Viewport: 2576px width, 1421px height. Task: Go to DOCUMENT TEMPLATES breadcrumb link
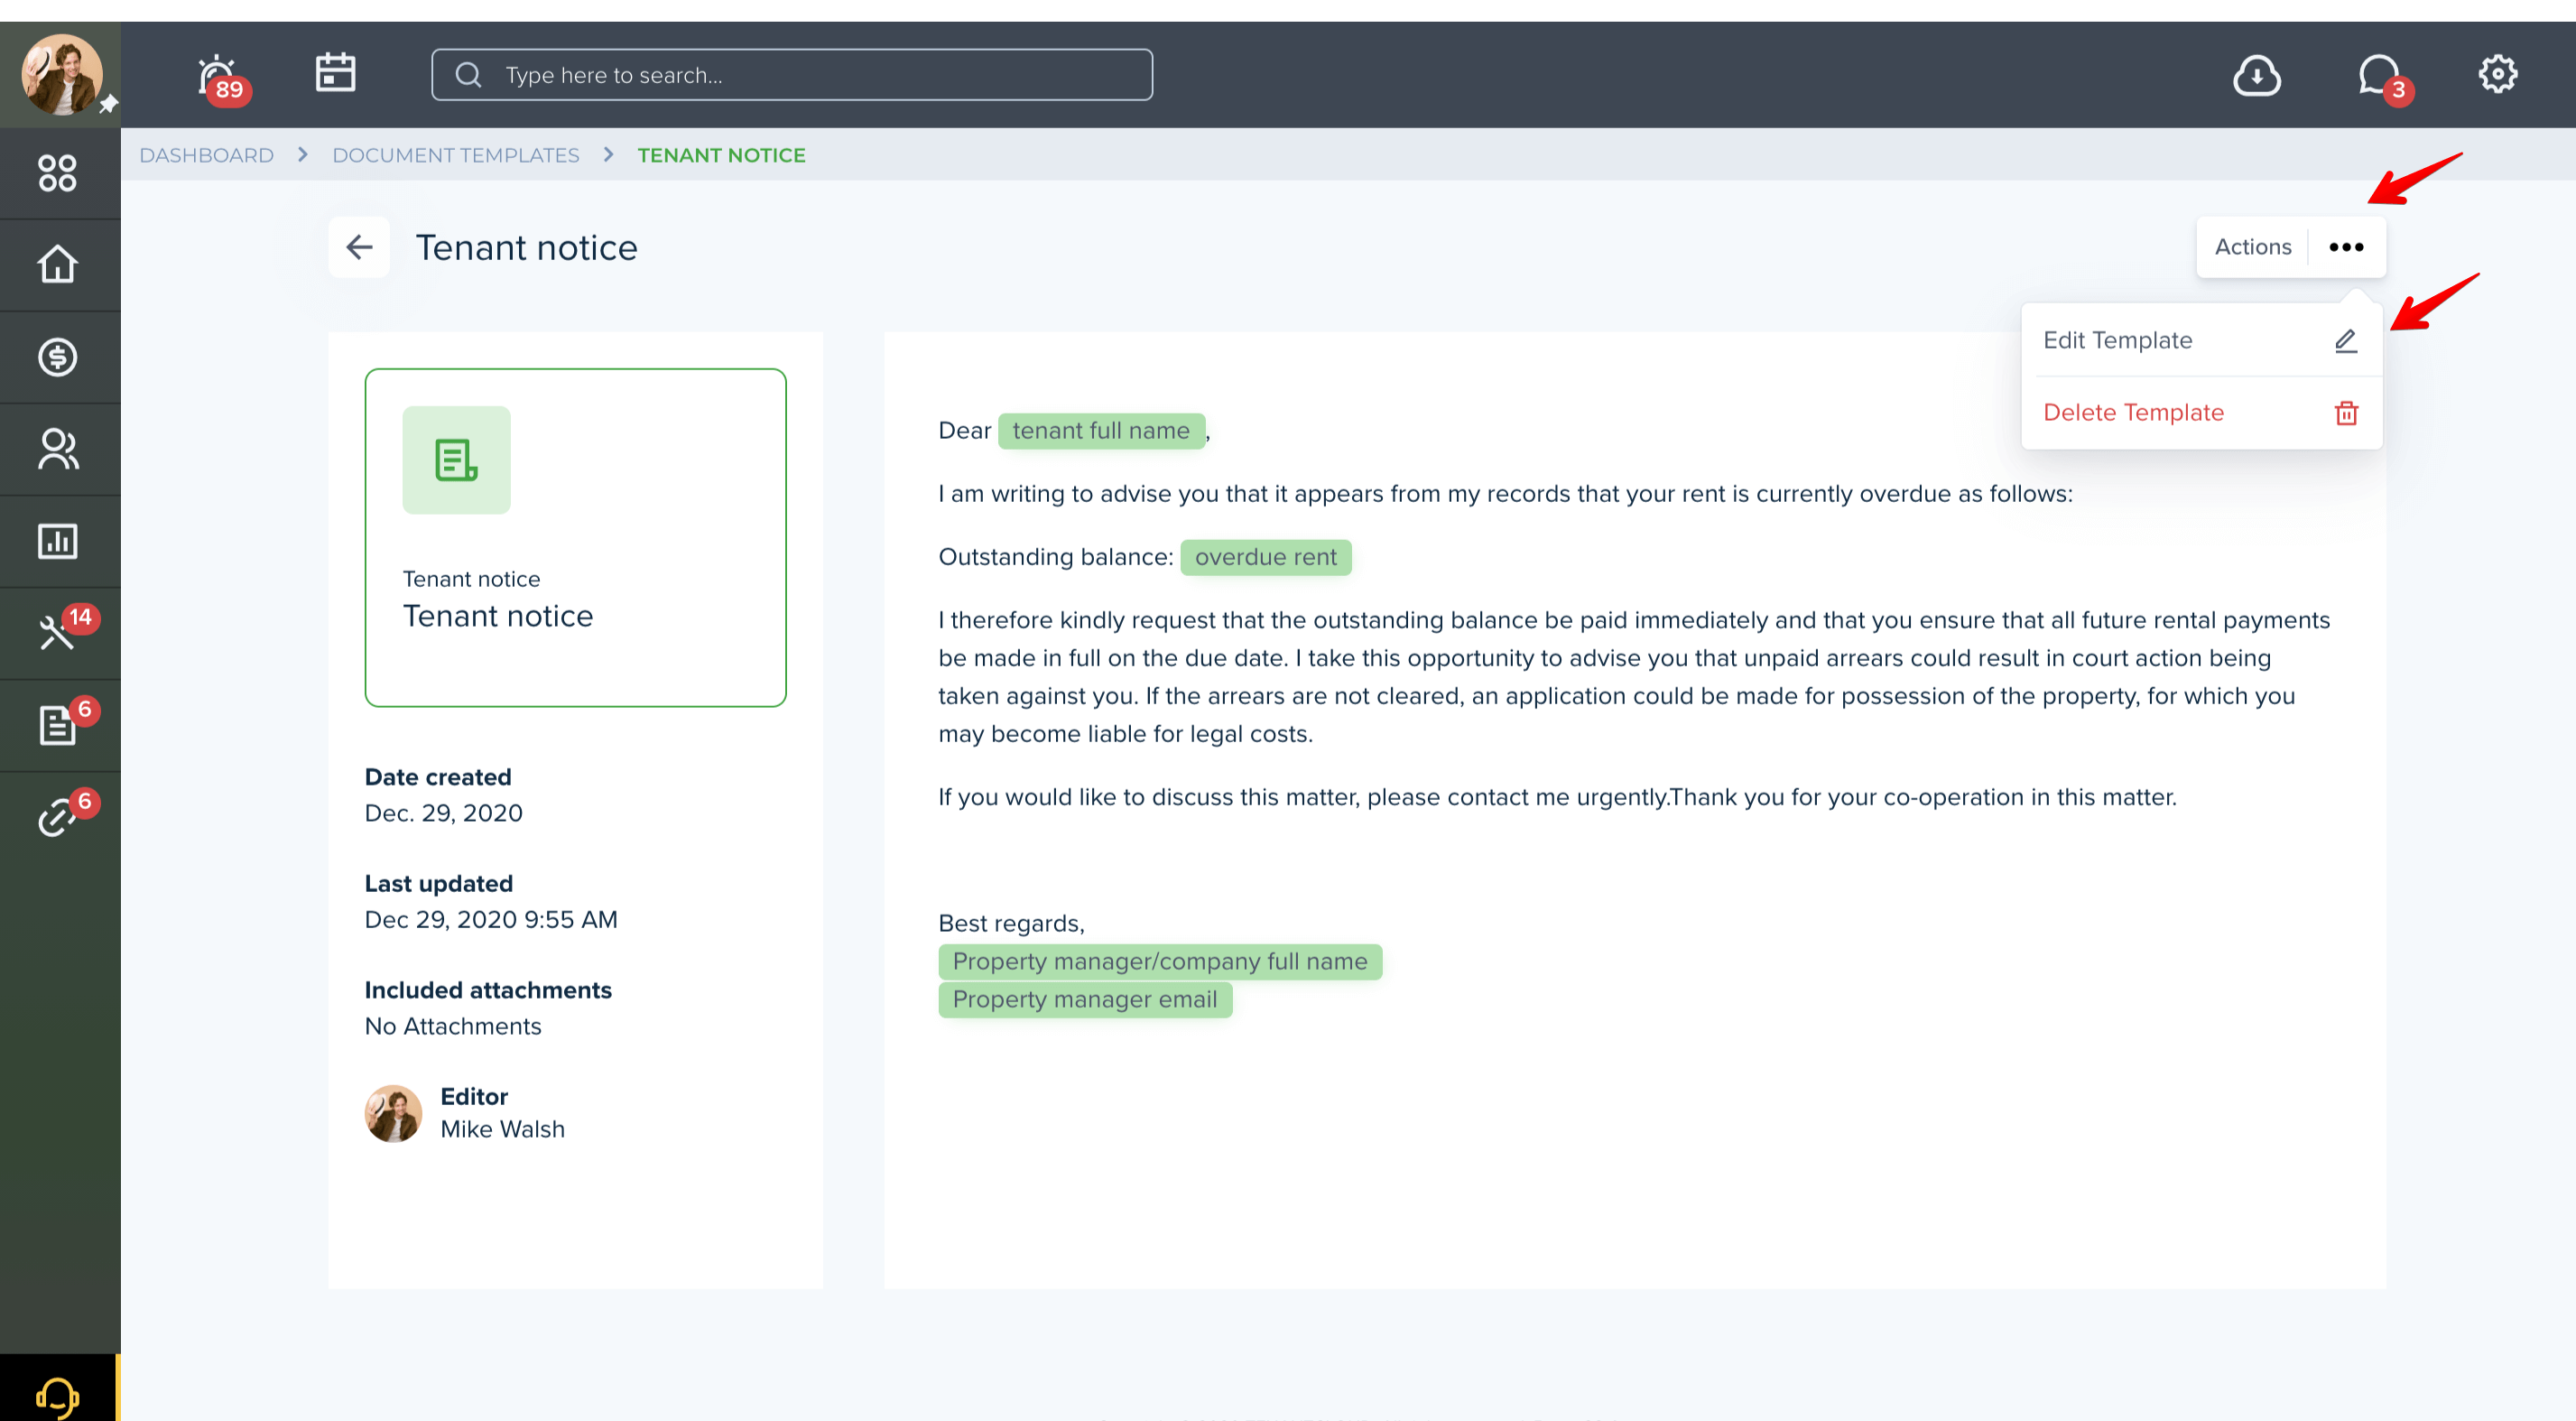456,155
